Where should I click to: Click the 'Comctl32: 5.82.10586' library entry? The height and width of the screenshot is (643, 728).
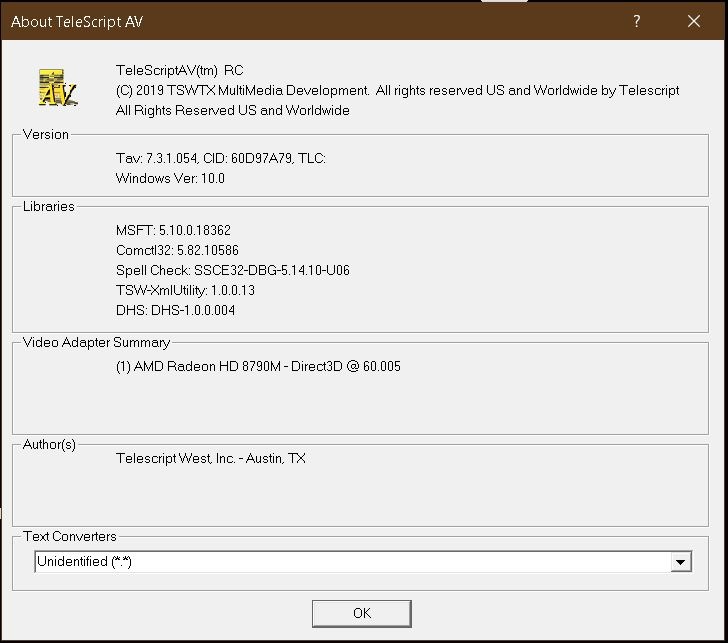point(177,250)
